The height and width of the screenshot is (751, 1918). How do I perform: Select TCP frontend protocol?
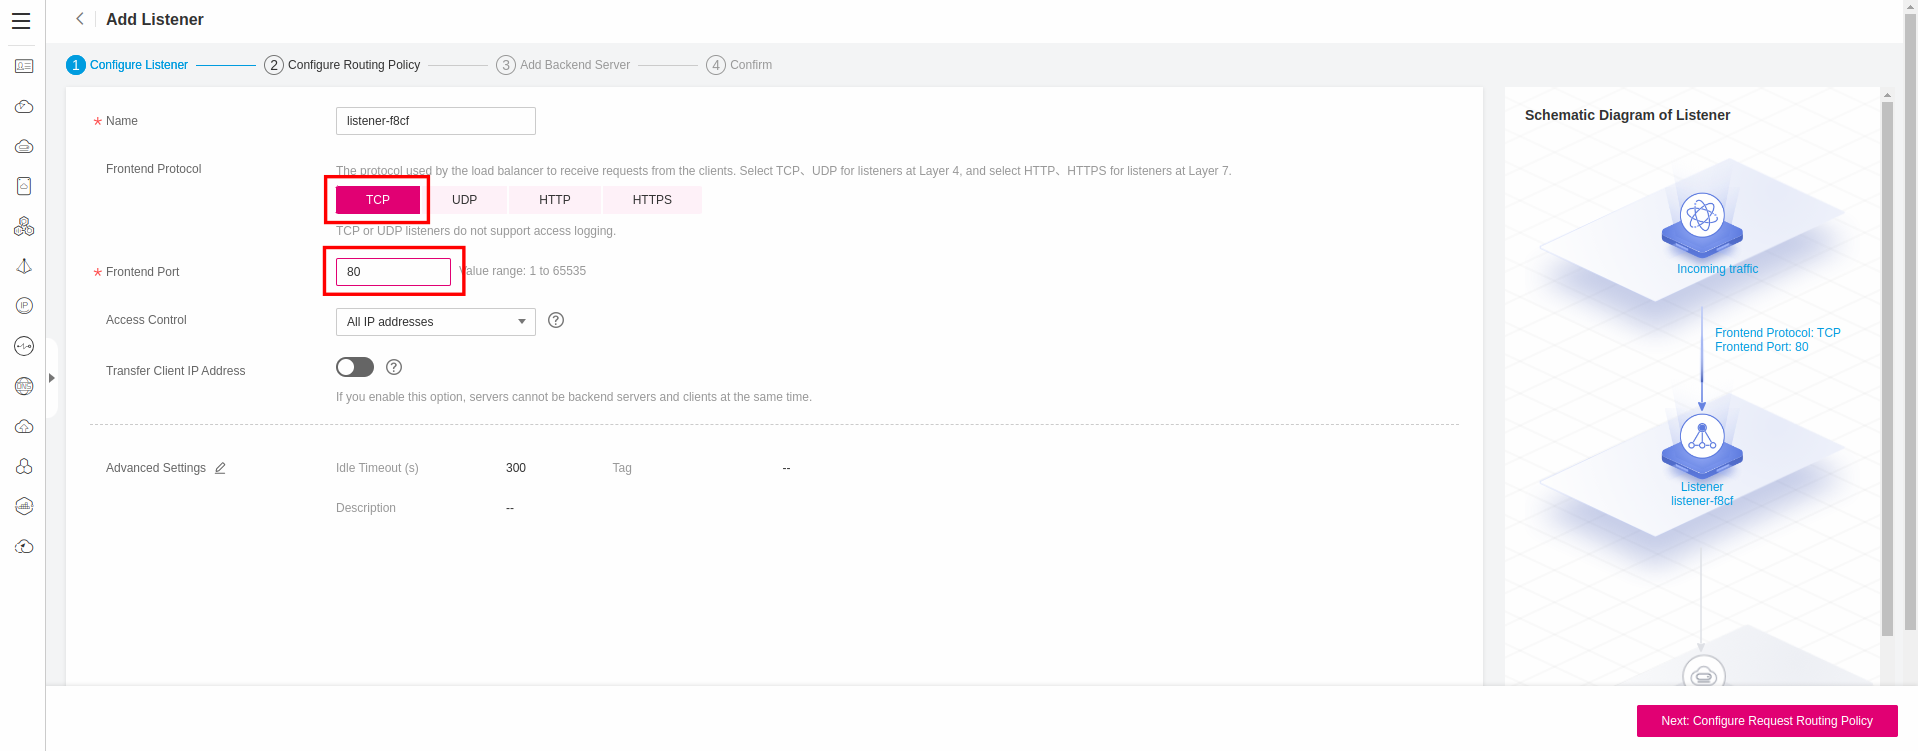point(378,200)
